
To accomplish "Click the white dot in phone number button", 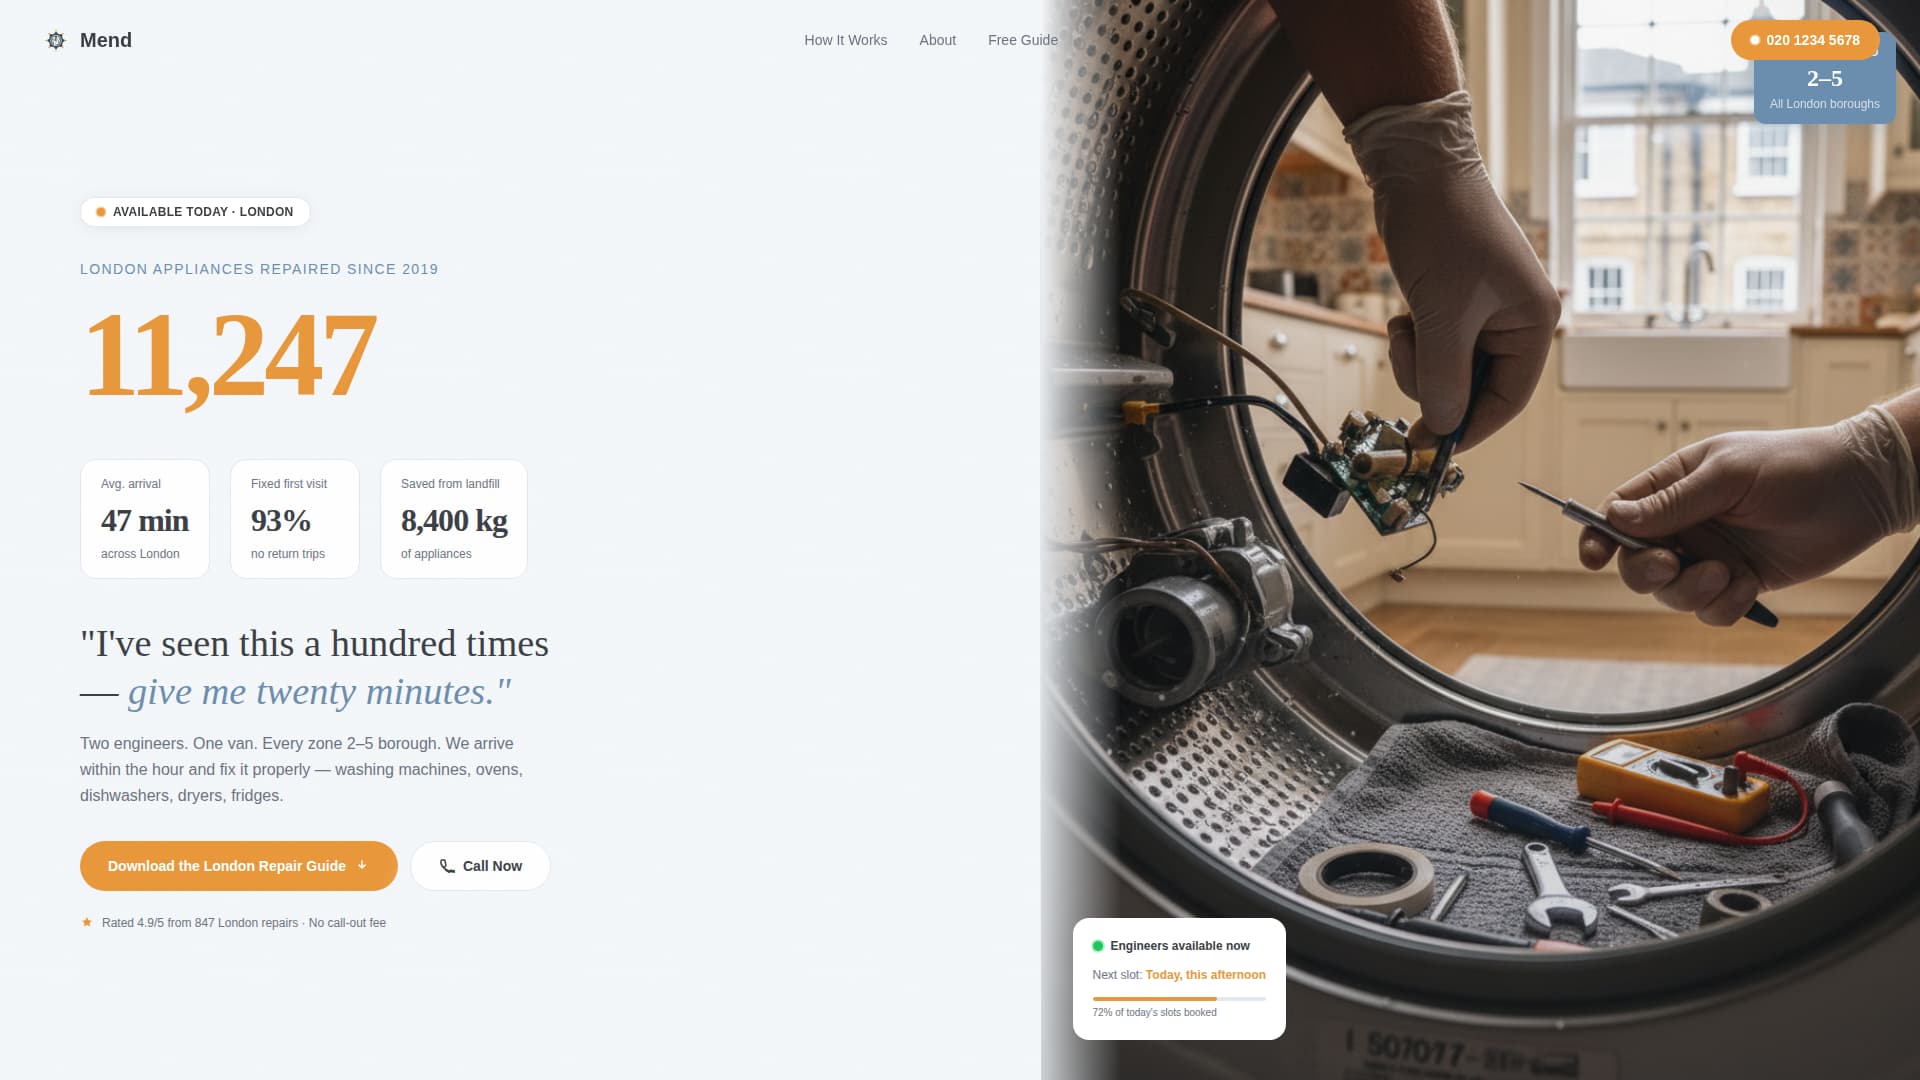I will click(1754, 40).
